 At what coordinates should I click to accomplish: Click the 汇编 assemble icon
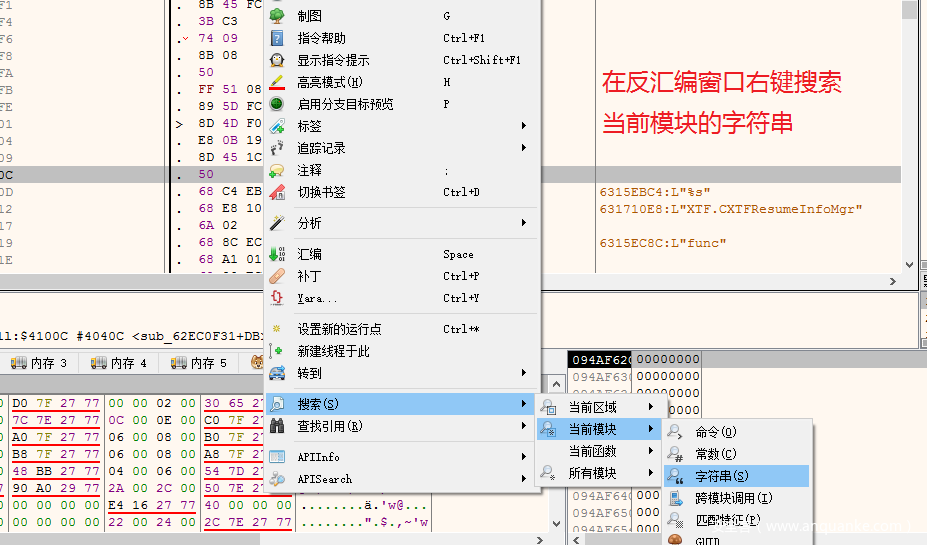(x=277, y=254)
